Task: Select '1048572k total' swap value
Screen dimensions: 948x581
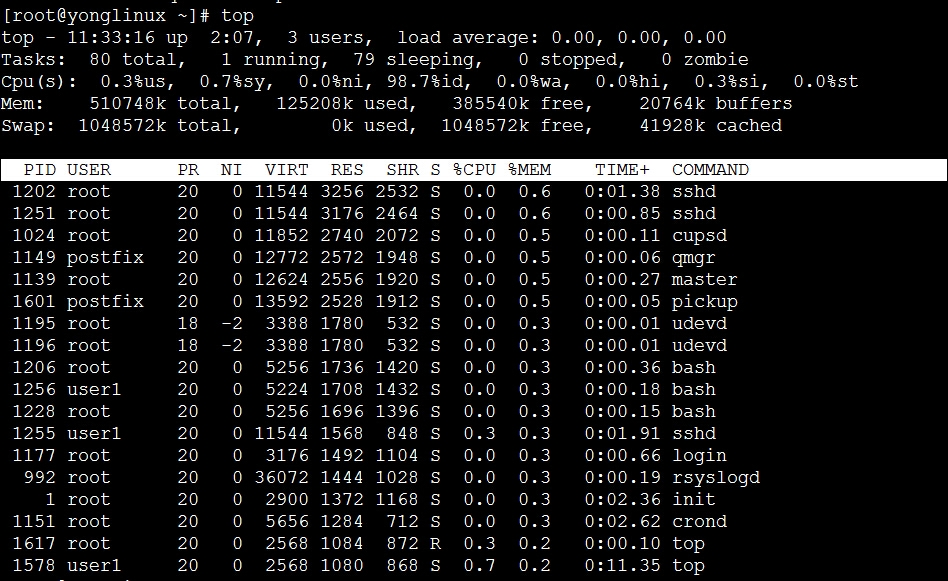Action: (155, 126)
